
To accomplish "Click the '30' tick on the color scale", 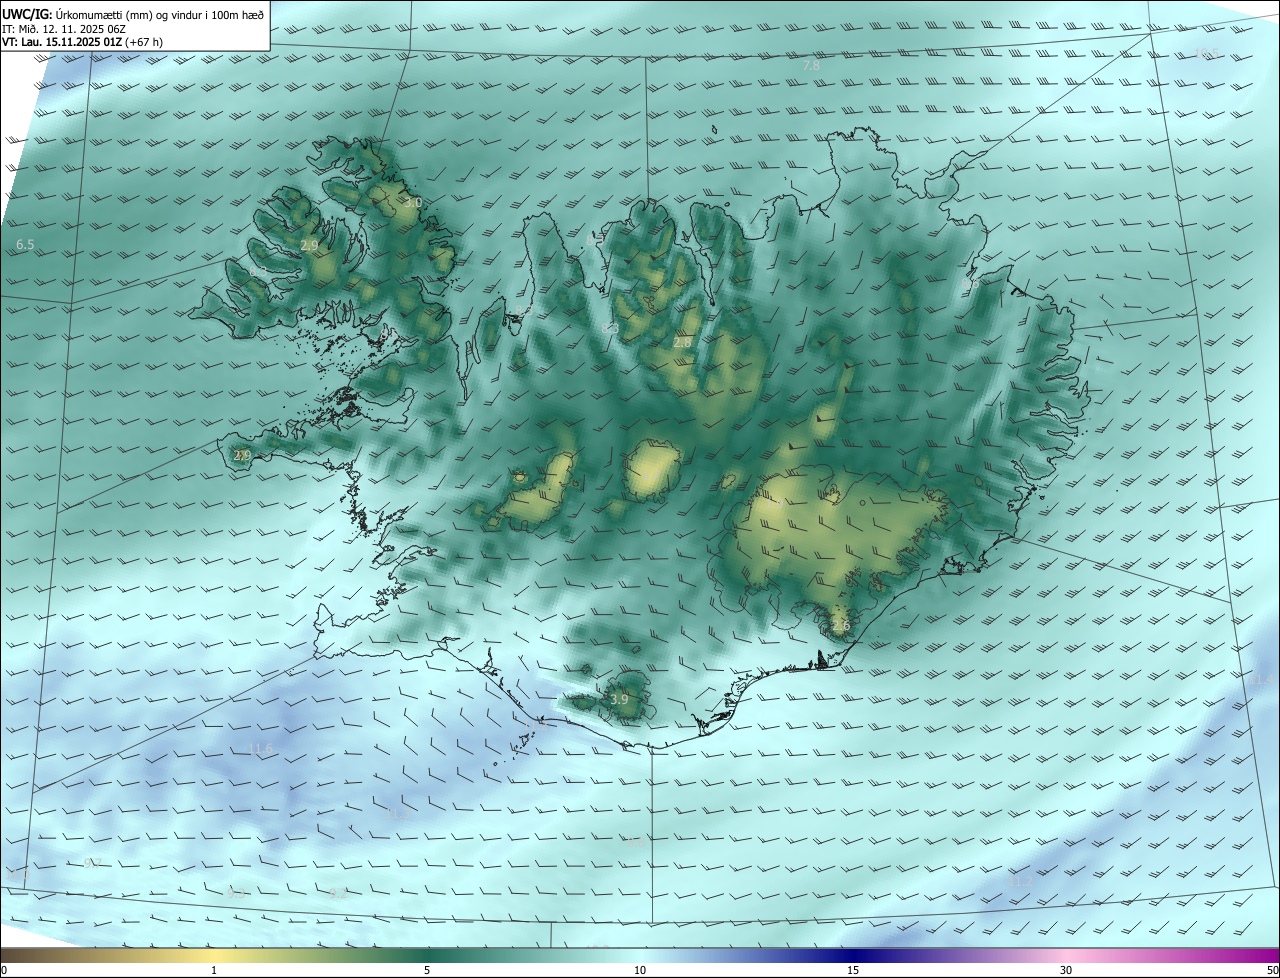I will (1066, 971).
